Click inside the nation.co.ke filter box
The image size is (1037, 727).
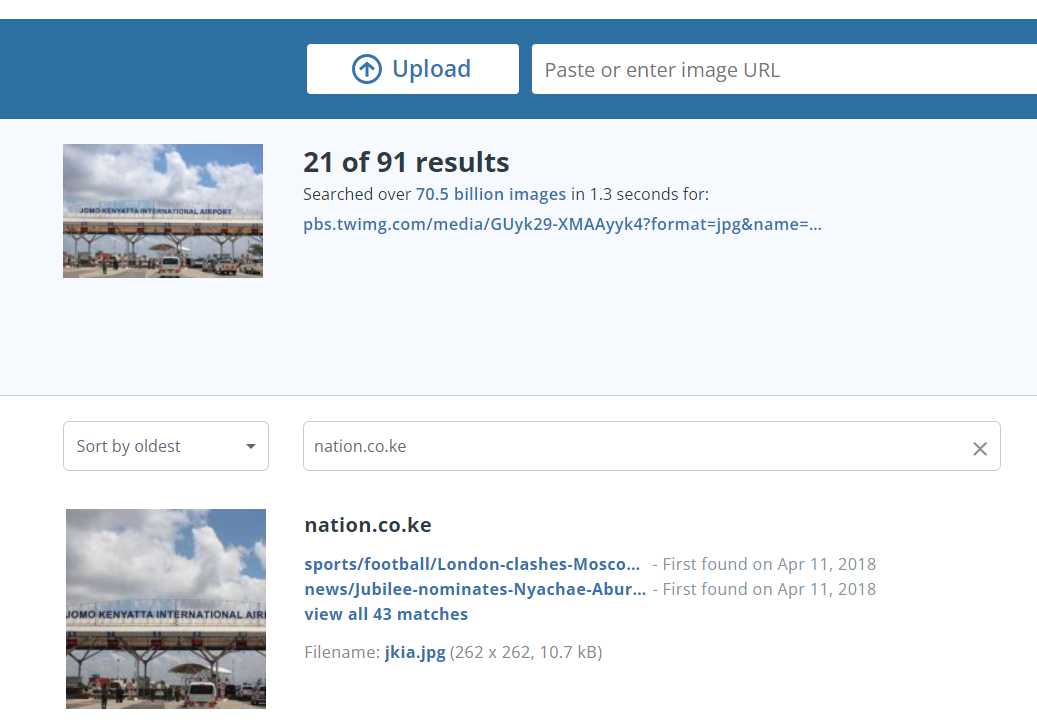click(630, 446)
